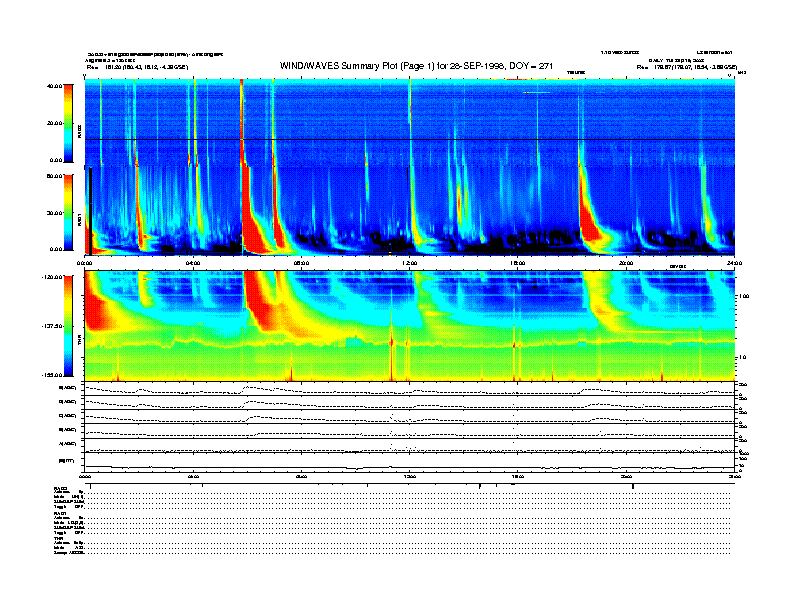Viewport: 792px width, 612px height.
Task: Click the 24:00 tick label under RAD1 spectrogram
Action: 734,263
